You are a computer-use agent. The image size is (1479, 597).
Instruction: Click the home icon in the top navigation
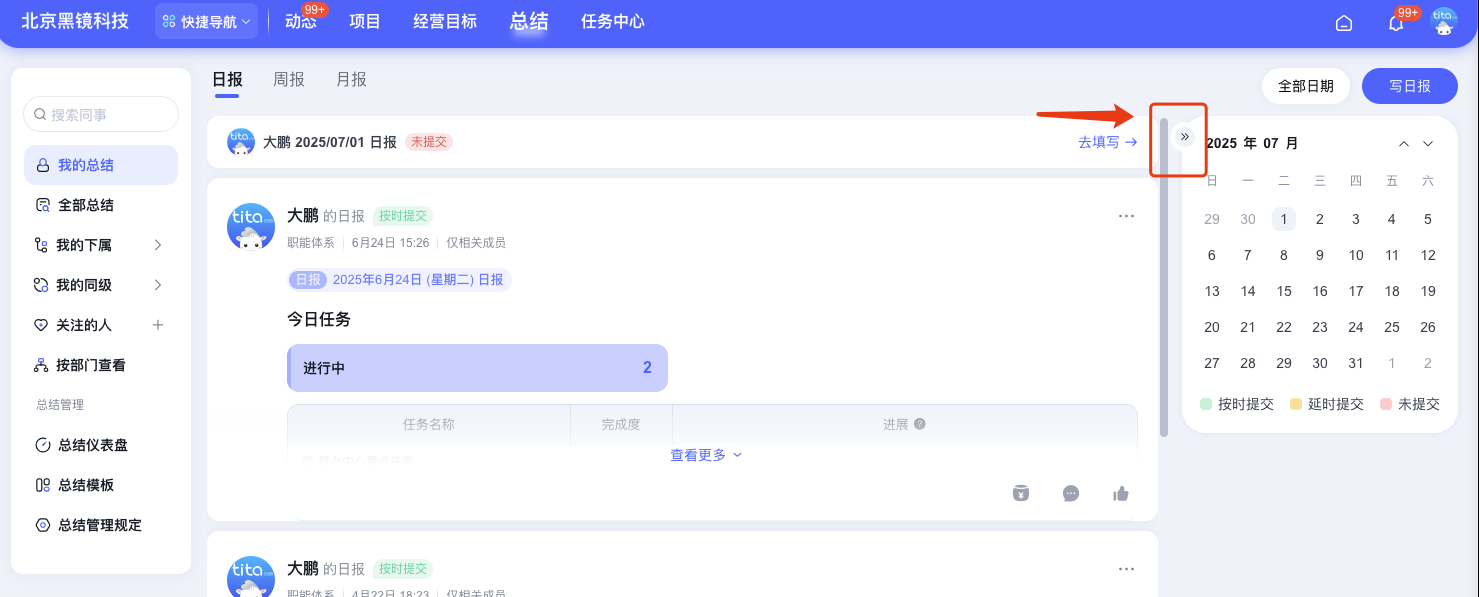point(1344,21)
